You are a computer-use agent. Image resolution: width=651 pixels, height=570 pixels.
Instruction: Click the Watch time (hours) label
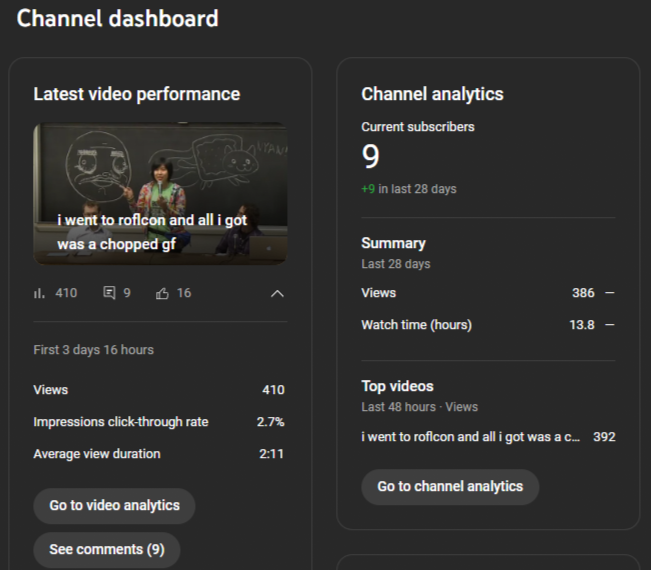coord(416,325)
